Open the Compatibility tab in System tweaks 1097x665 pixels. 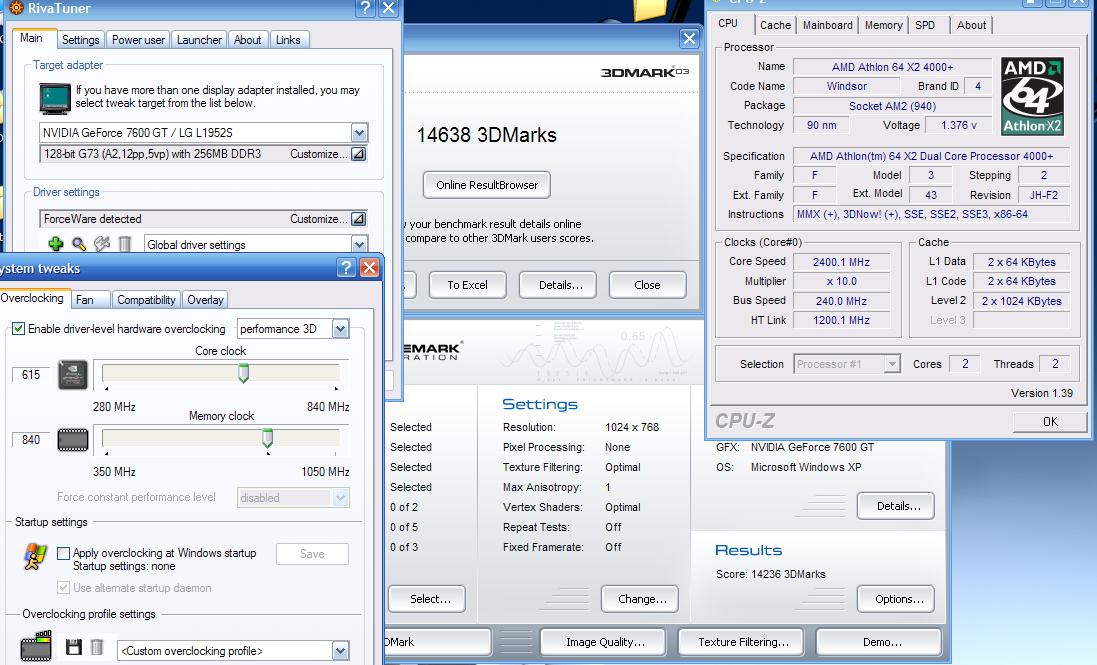tap(146, 299)
